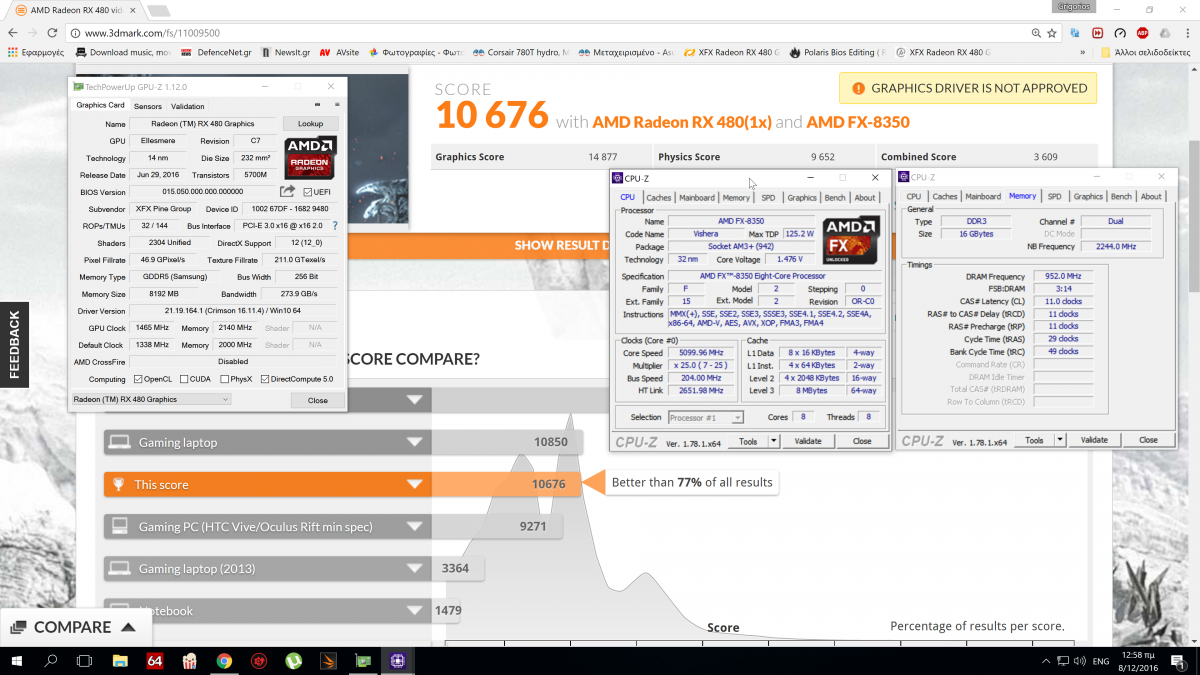This screenshot has width=1200, height=675.
Task: Click Validate in the CPU-Z CPU window
Action: pyautogui.click(x=808, y=441)
